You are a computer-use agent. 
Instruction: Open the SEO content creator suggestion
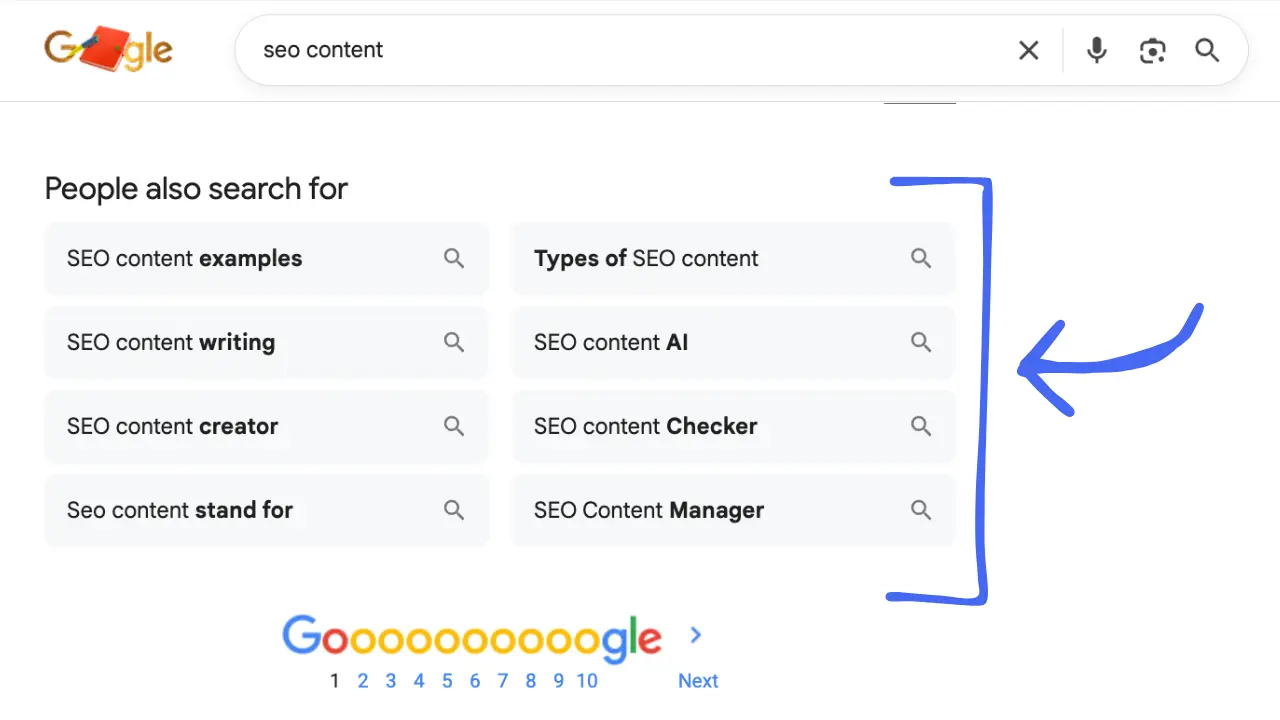coord(173,427)
